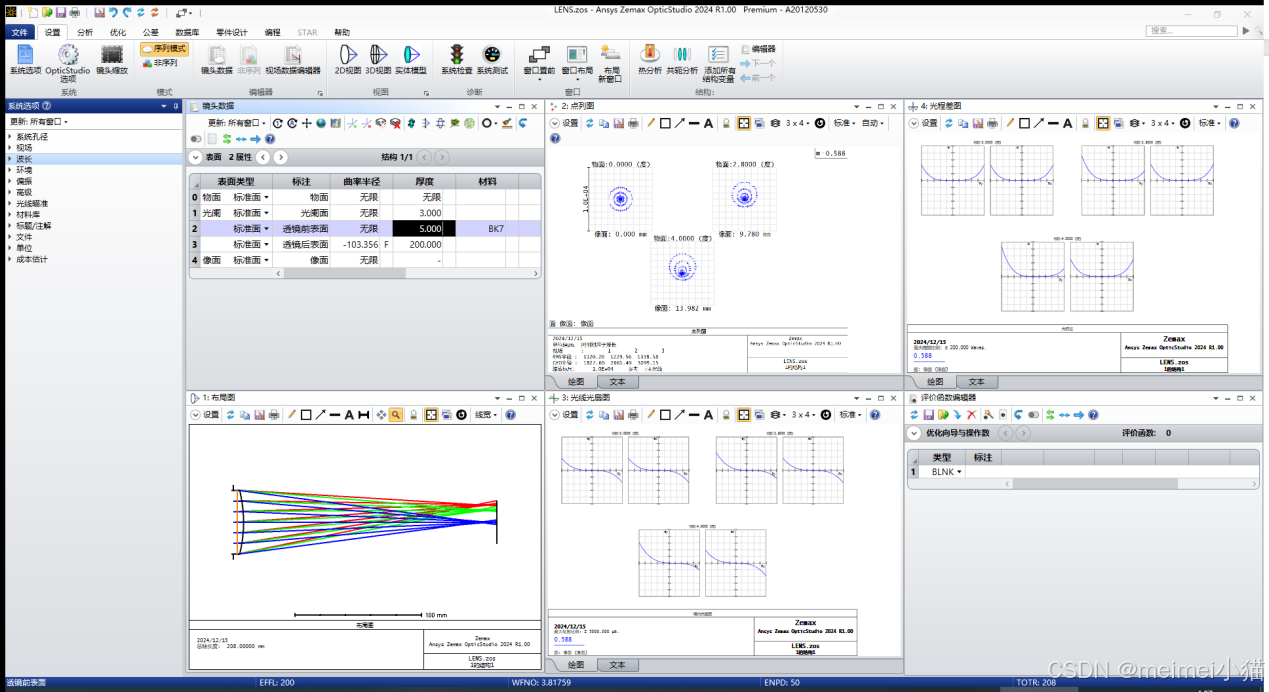Image resolution: width=1269 pixels, height=692 pixels.
Task: Launch the 3D视图 layout
Action: [378, 60]
